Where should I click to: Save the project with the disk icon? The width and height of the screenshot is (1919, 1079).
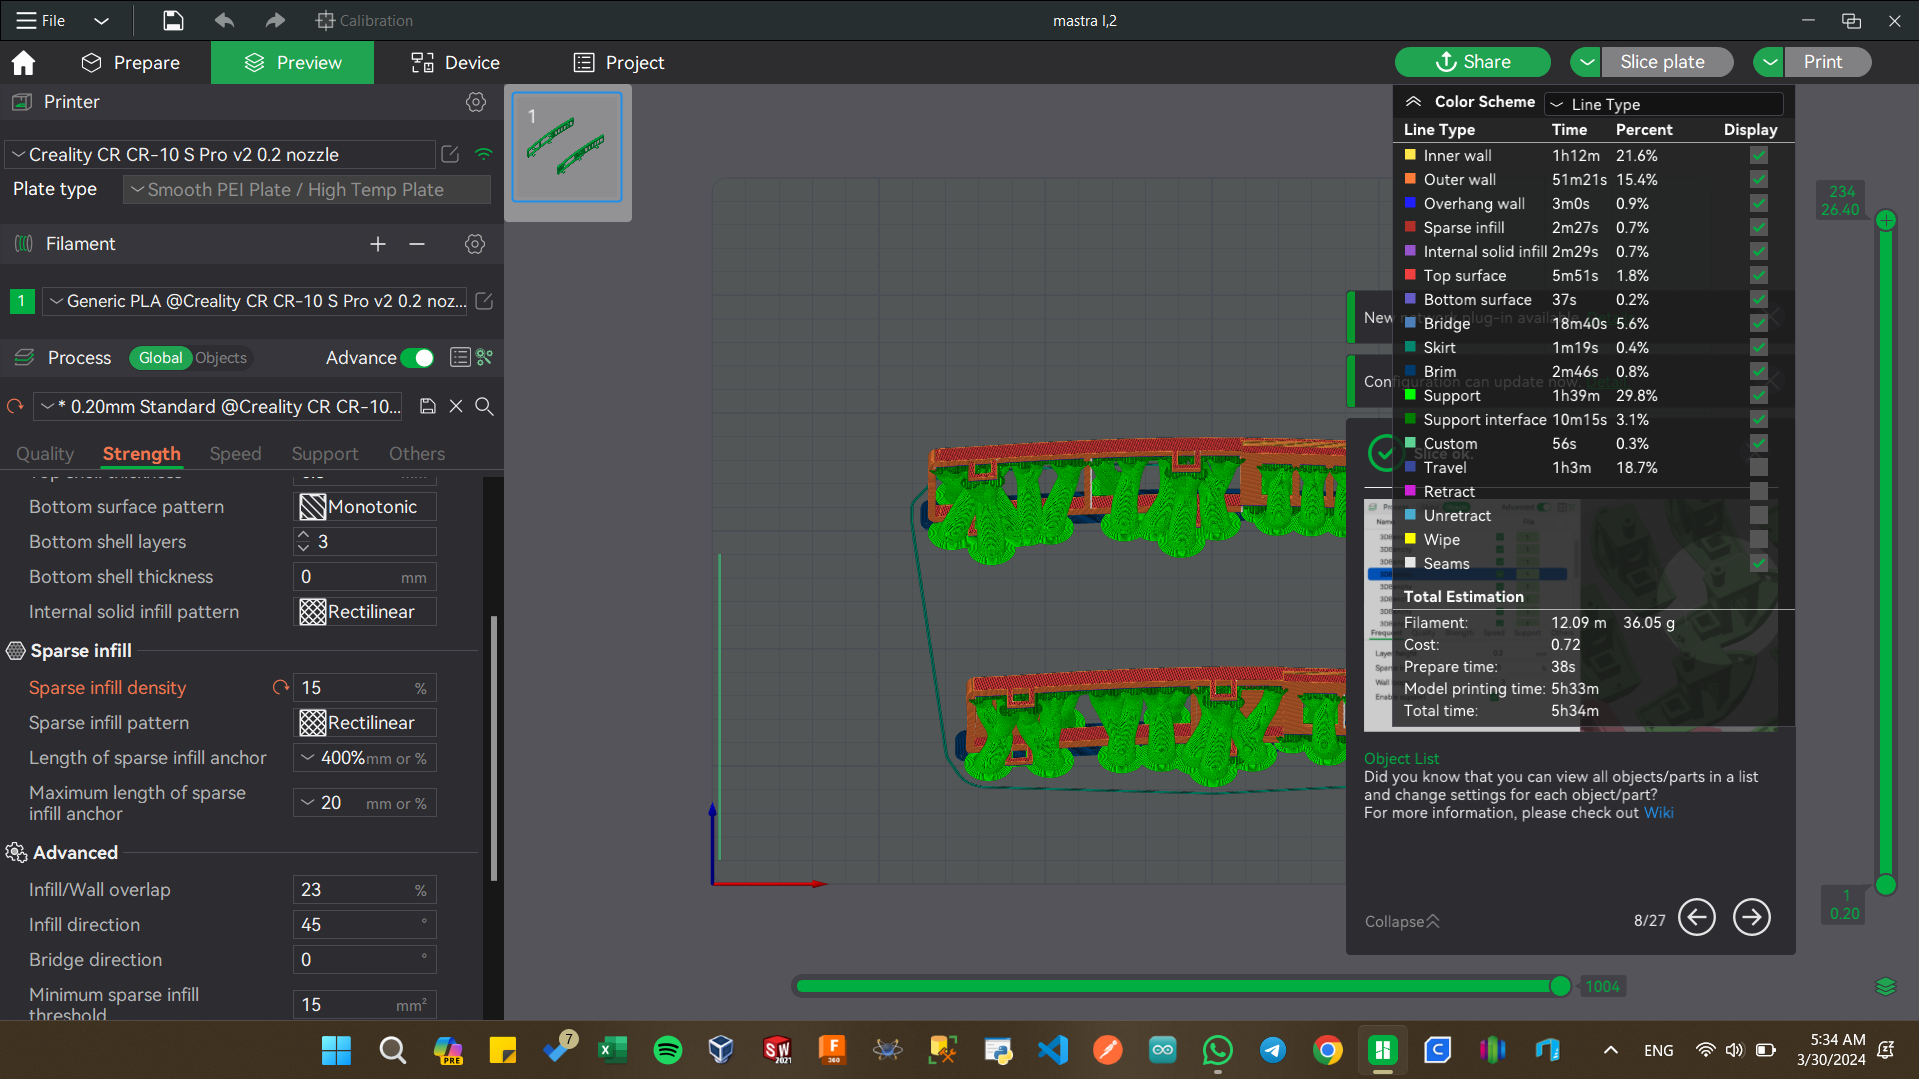click(x=173, y=20)
